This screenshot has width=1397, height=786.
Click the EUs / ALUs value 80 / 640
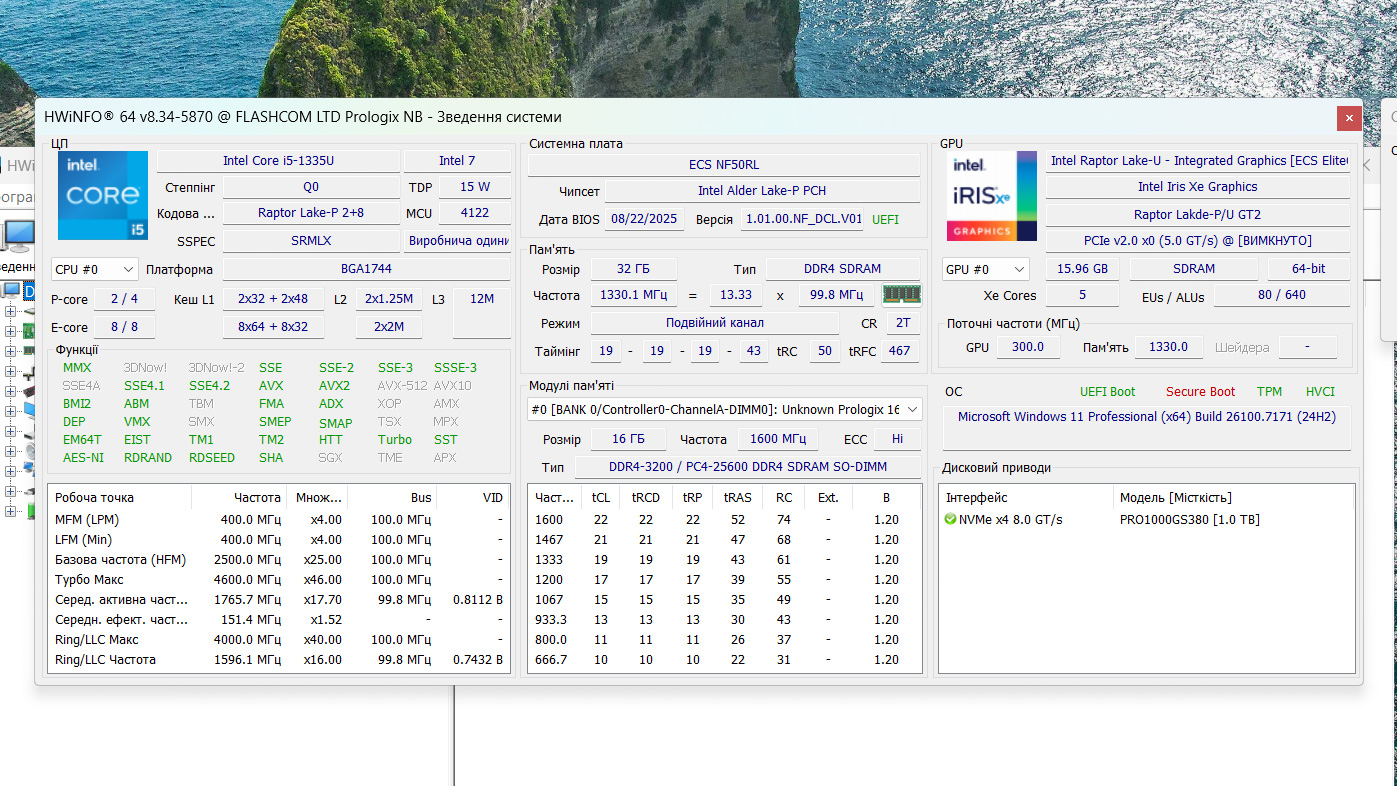tap(1282, 295)
